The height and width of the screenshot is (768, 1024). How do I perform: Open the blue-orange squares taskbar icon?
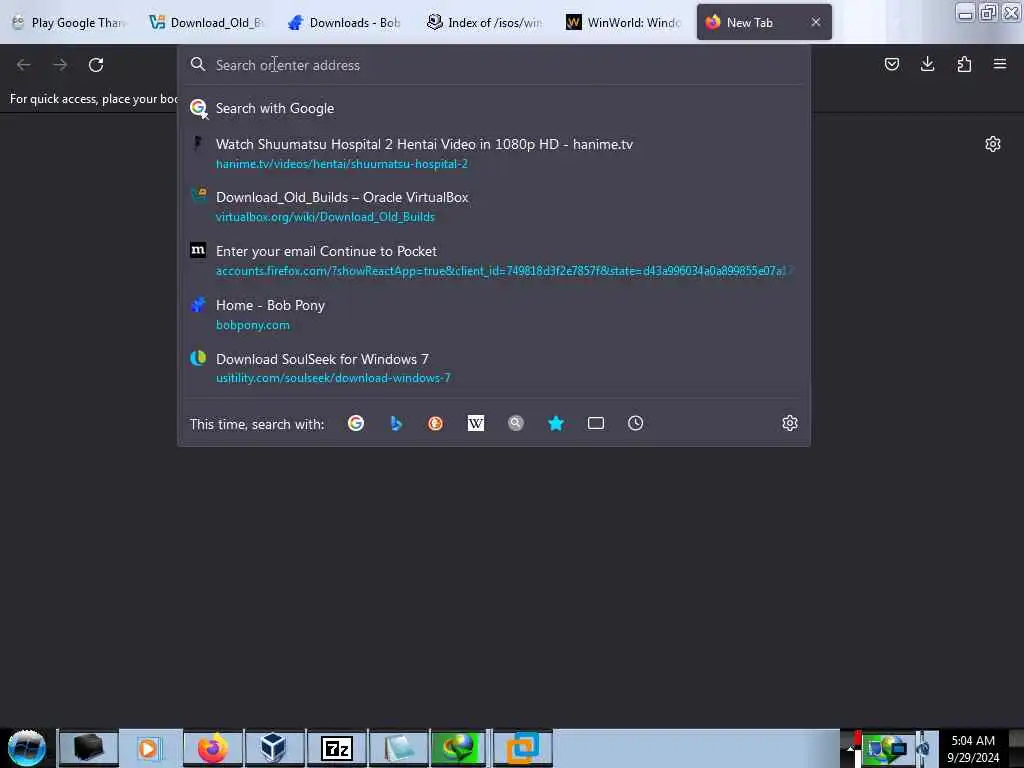click(522, 748)
